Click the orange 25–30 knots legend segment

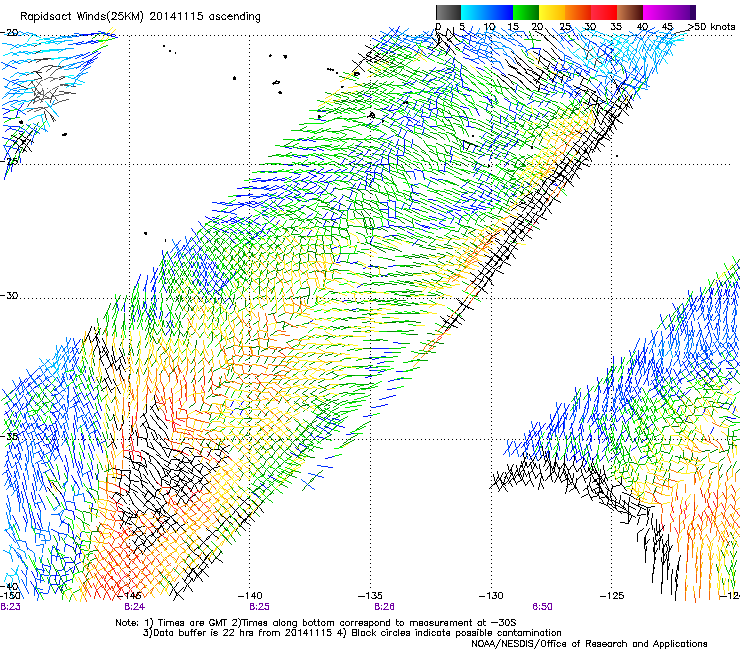point(578,12)
